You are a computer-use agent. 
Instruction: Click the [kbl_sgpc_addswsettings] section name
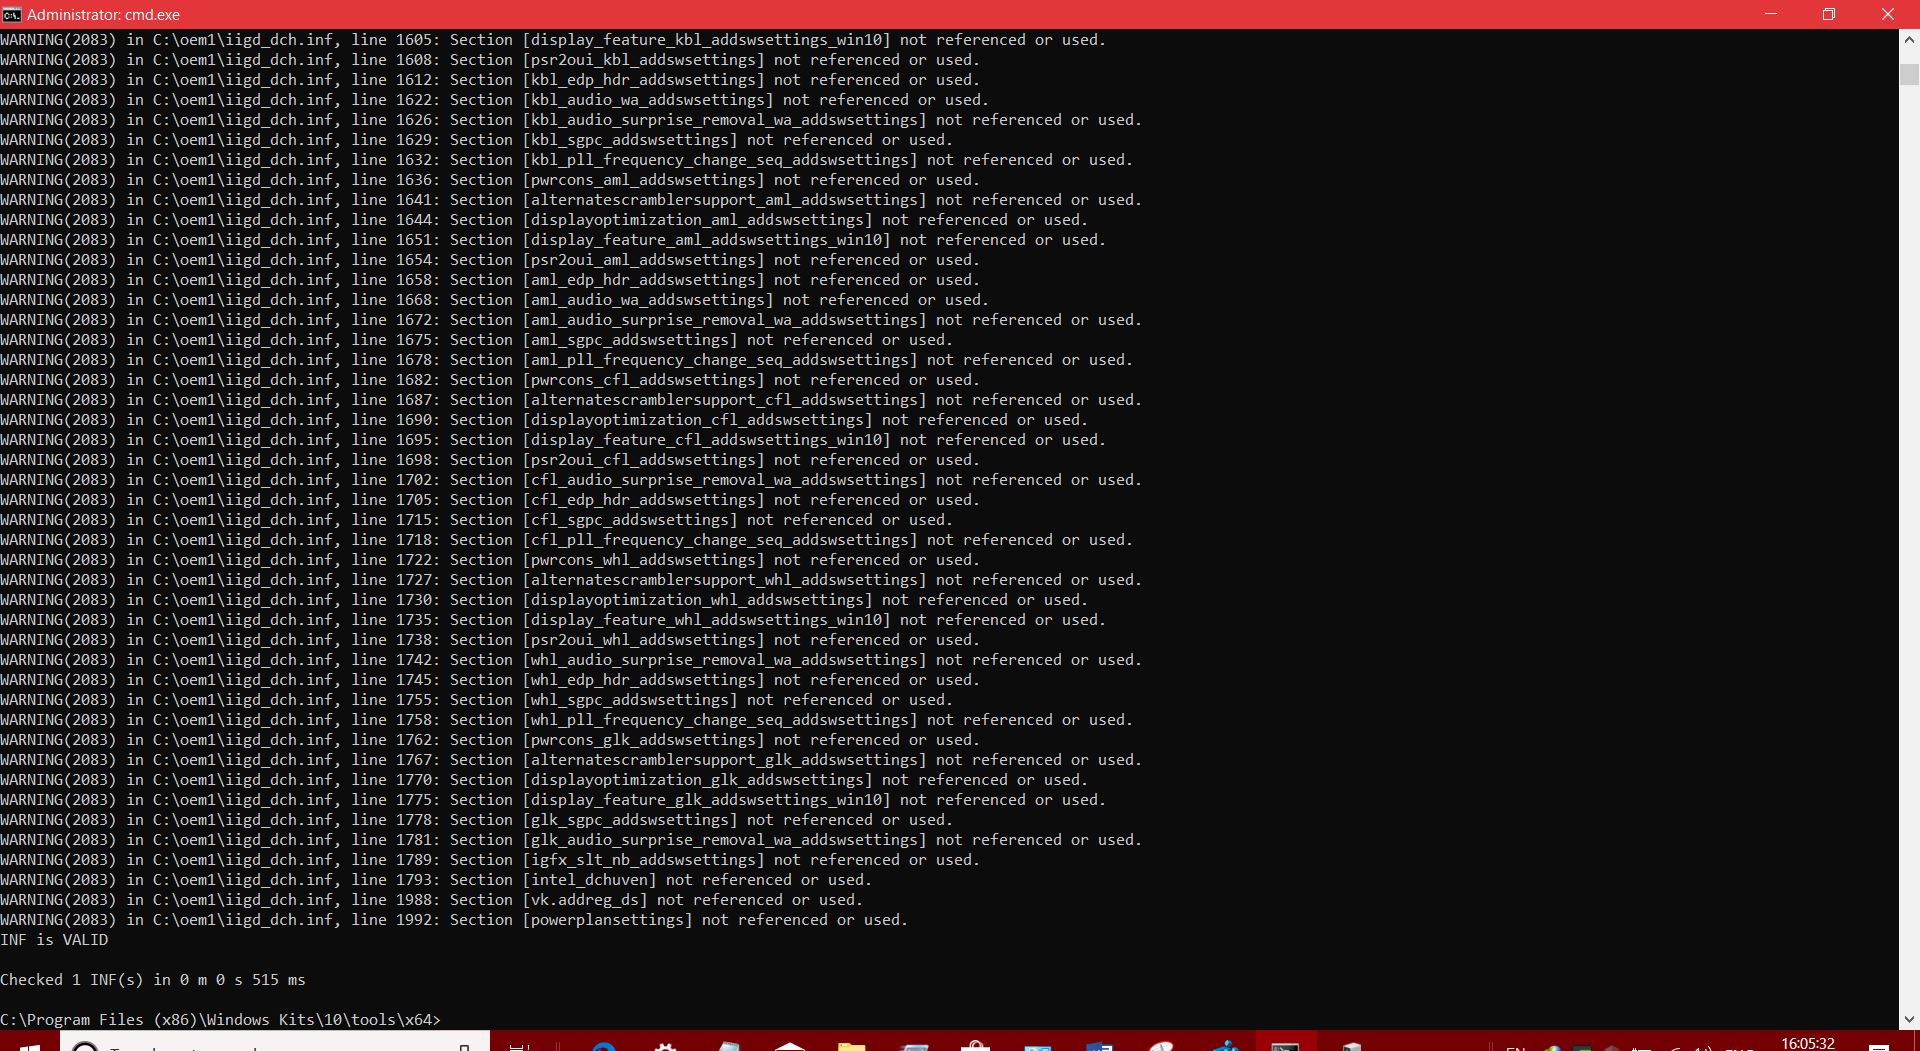click(x=630, y=140)
